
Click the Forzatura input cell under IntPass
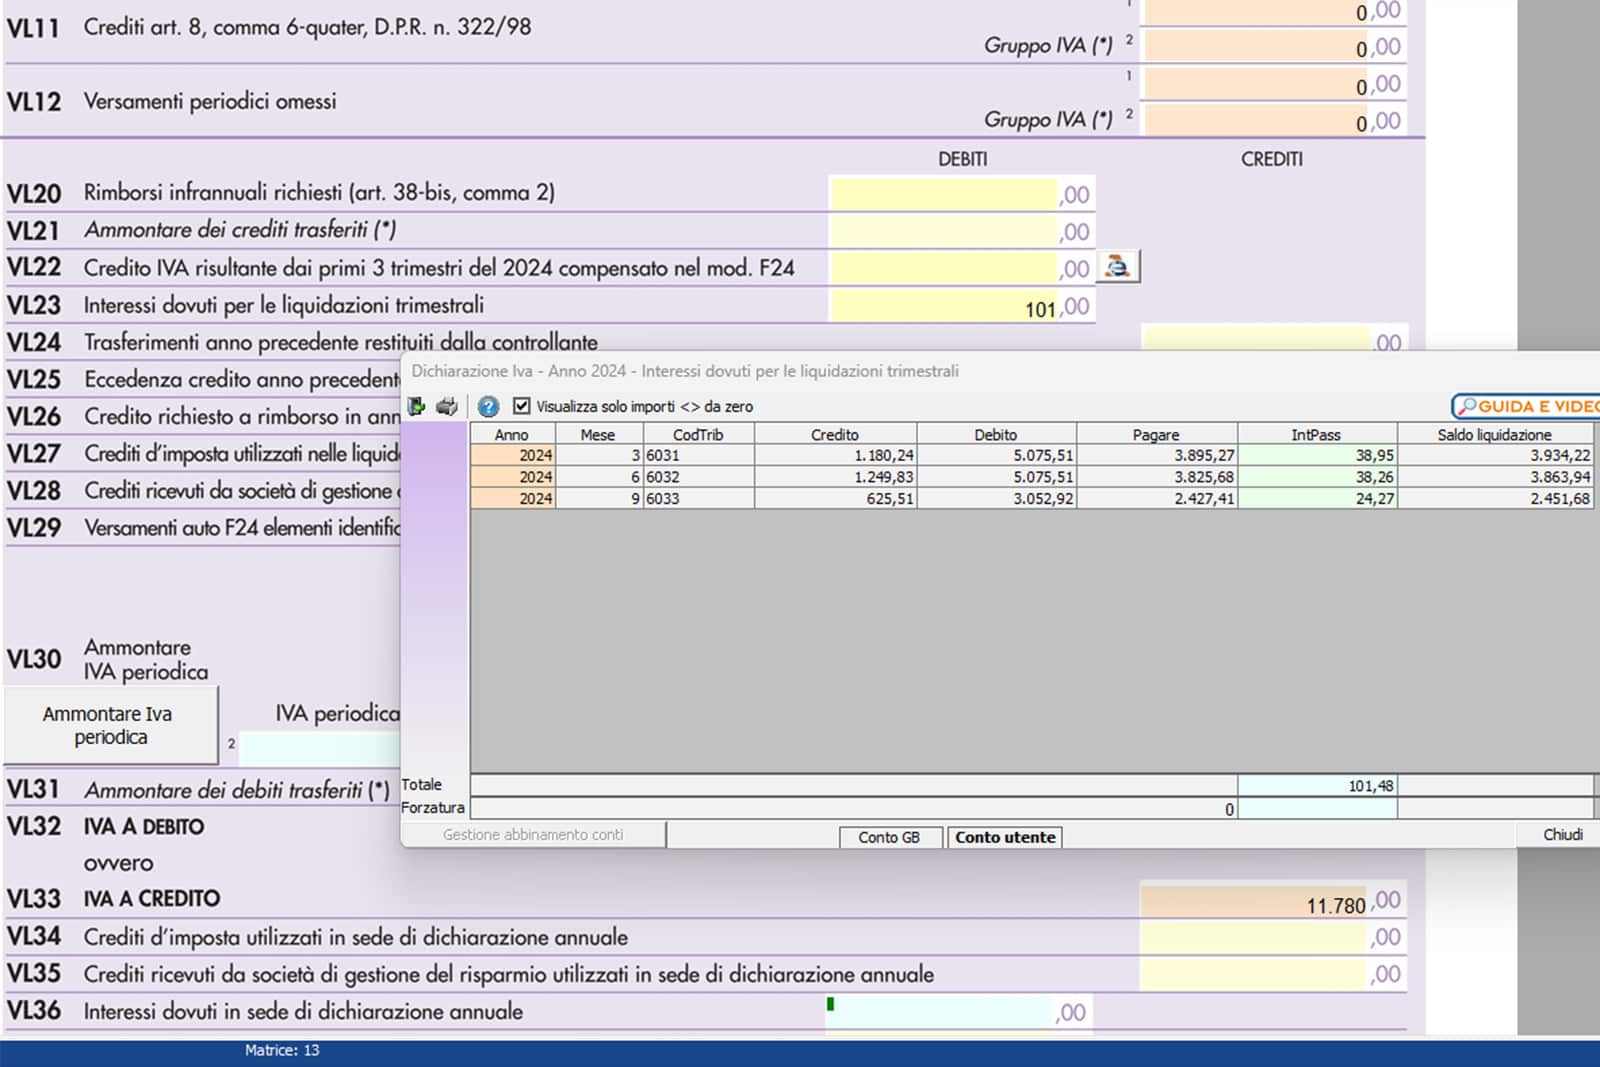click(x=1316, y=809)
